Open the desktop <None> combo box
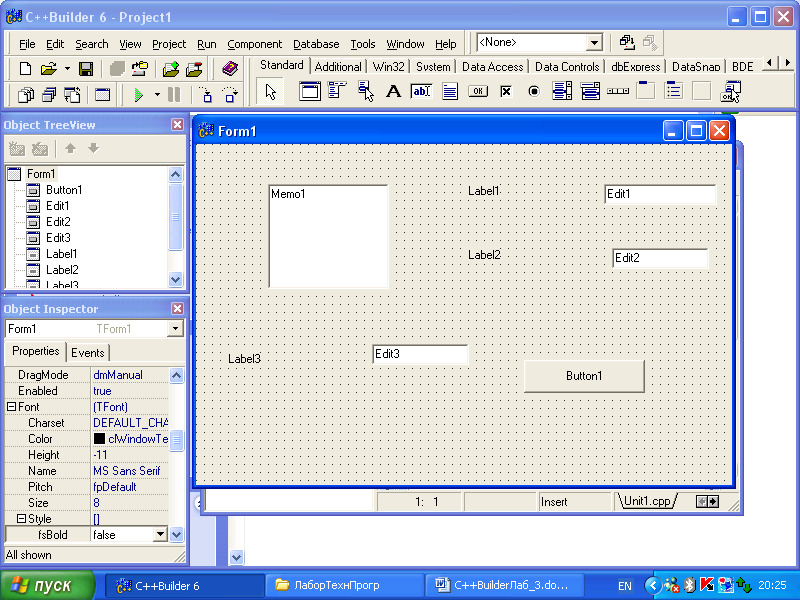800x600 pixels. (593, 43)
